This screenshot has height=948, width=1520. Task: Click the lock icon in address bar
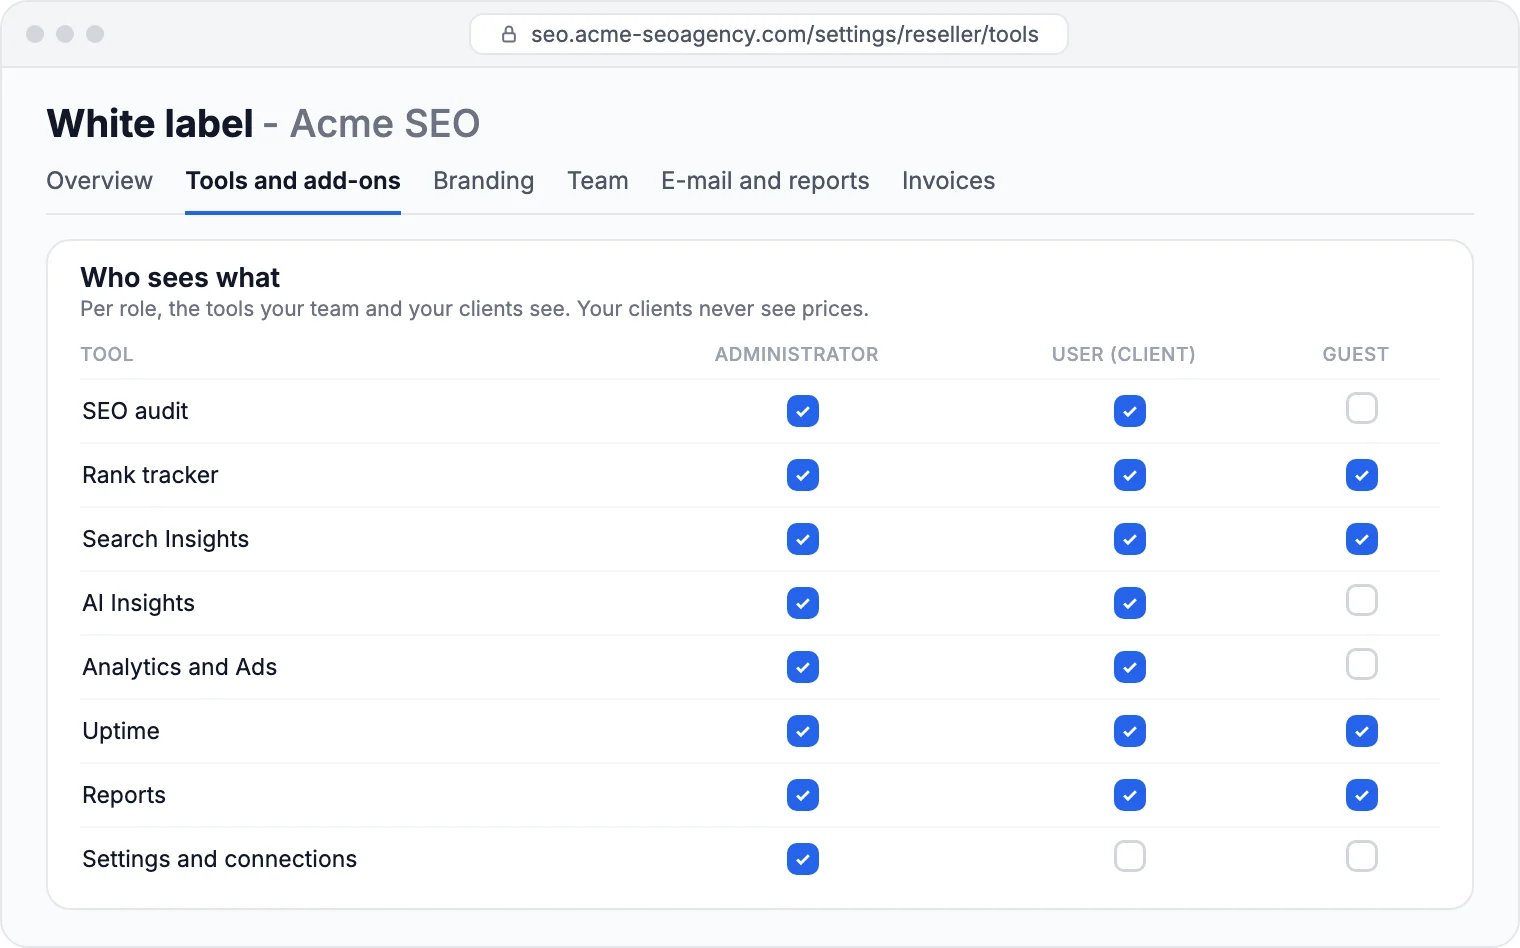pos(509,34)
